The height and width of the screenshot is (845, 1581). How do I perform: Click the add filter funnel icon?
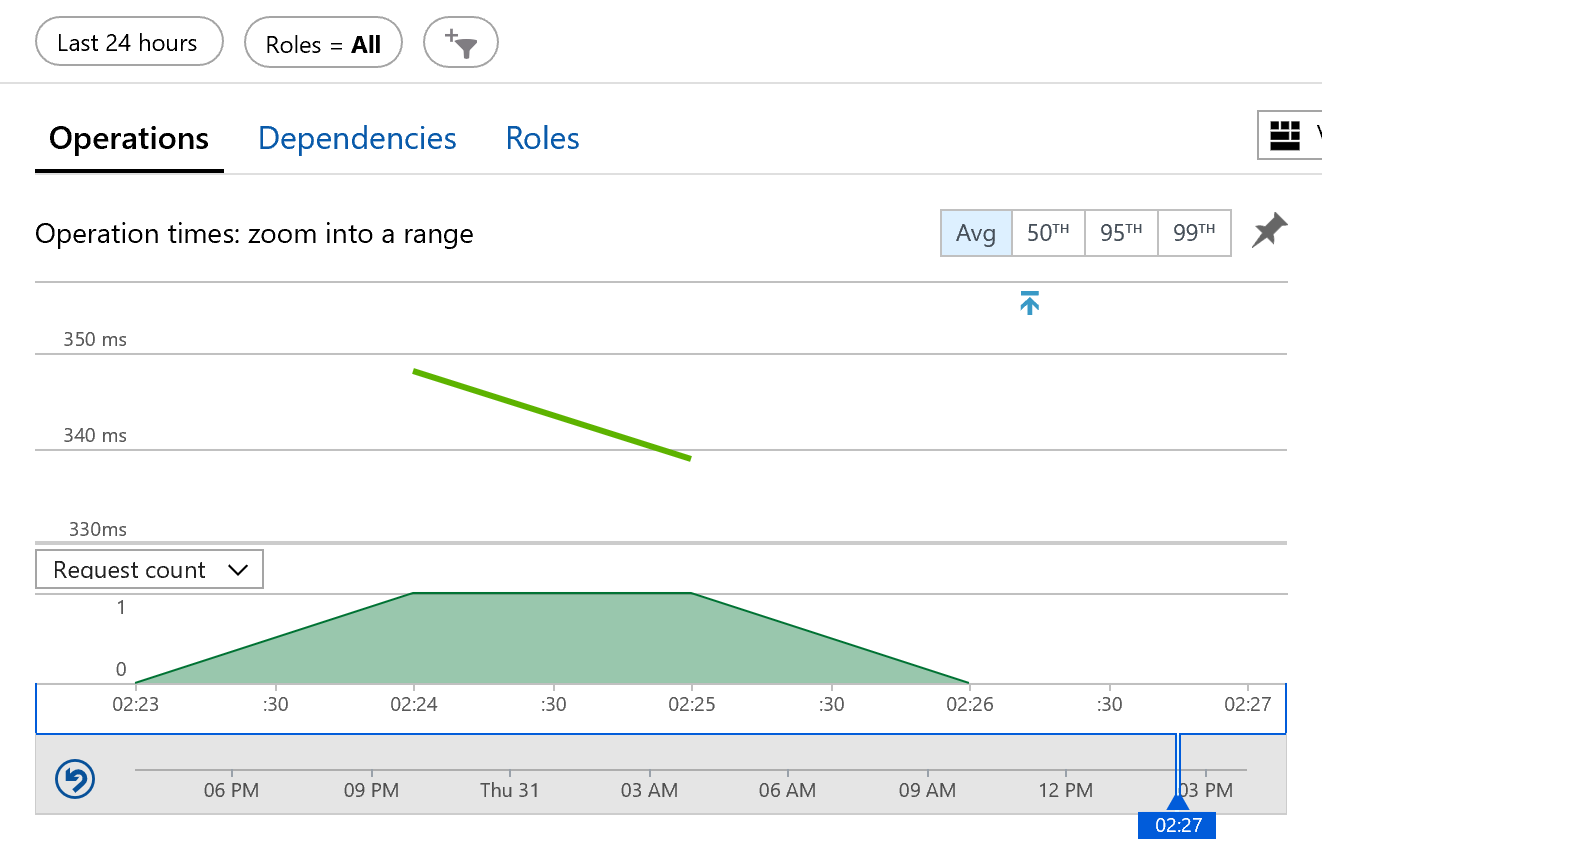(460, 43)
